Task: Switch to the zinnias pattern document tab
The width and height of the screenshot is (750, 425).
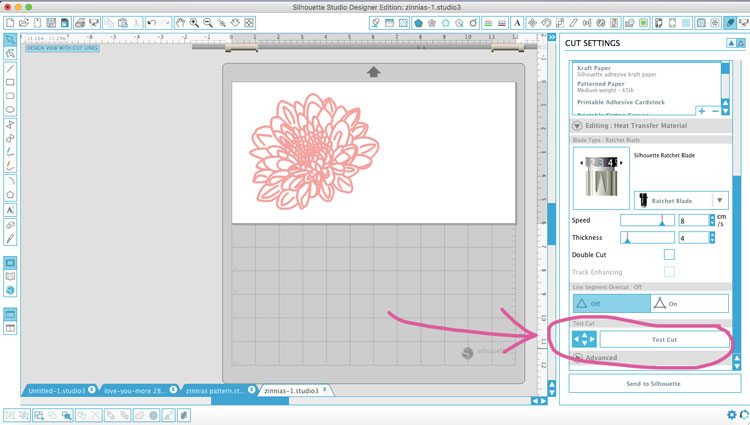Action: coord(214,391)
